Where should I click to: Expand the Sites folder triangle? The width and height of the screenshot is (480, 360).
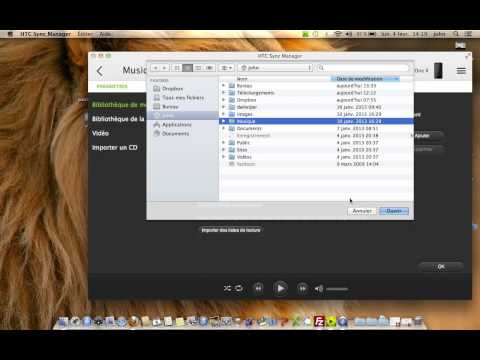pyautogui.click(x=224, y=150)
